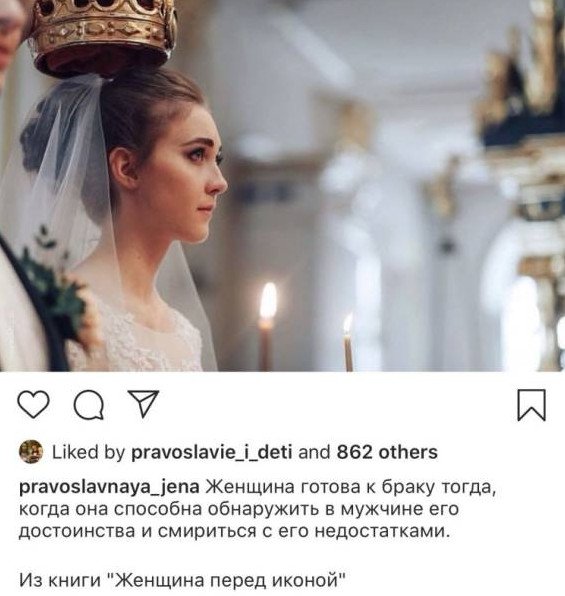Tap the golden crown above the bride
Viewport: 565px width, 596px height.
click(105, 36)
